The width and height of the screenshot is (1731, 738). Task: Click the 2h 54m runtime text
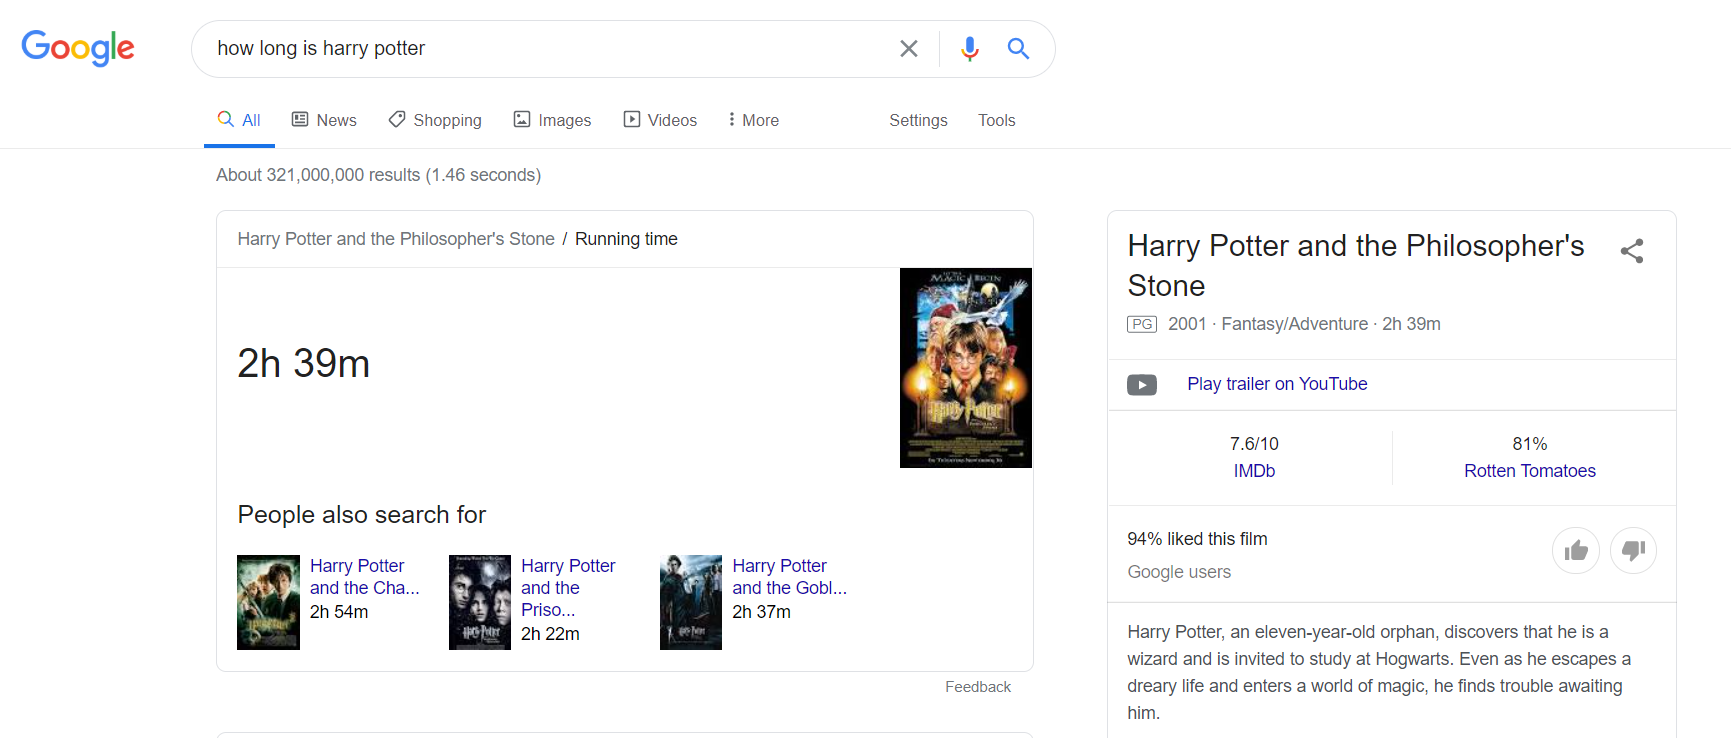[x=339, y=612]
